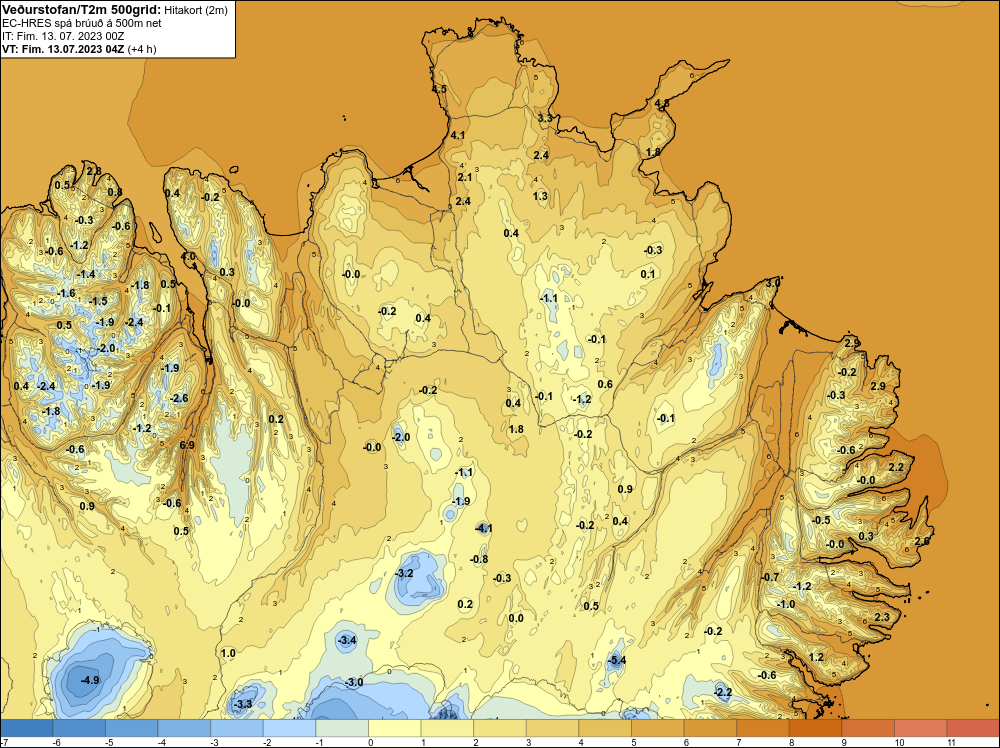The width and height of the screenshot is (1000, 748).
Task: Click the 4.5 coastal temperature label
Action: [x=439, y=89]
